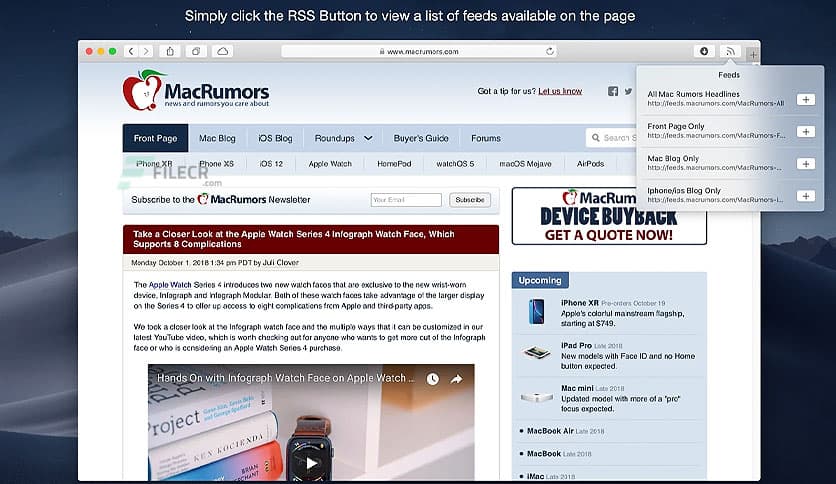Click the AirPods topic link

point(590,164)
